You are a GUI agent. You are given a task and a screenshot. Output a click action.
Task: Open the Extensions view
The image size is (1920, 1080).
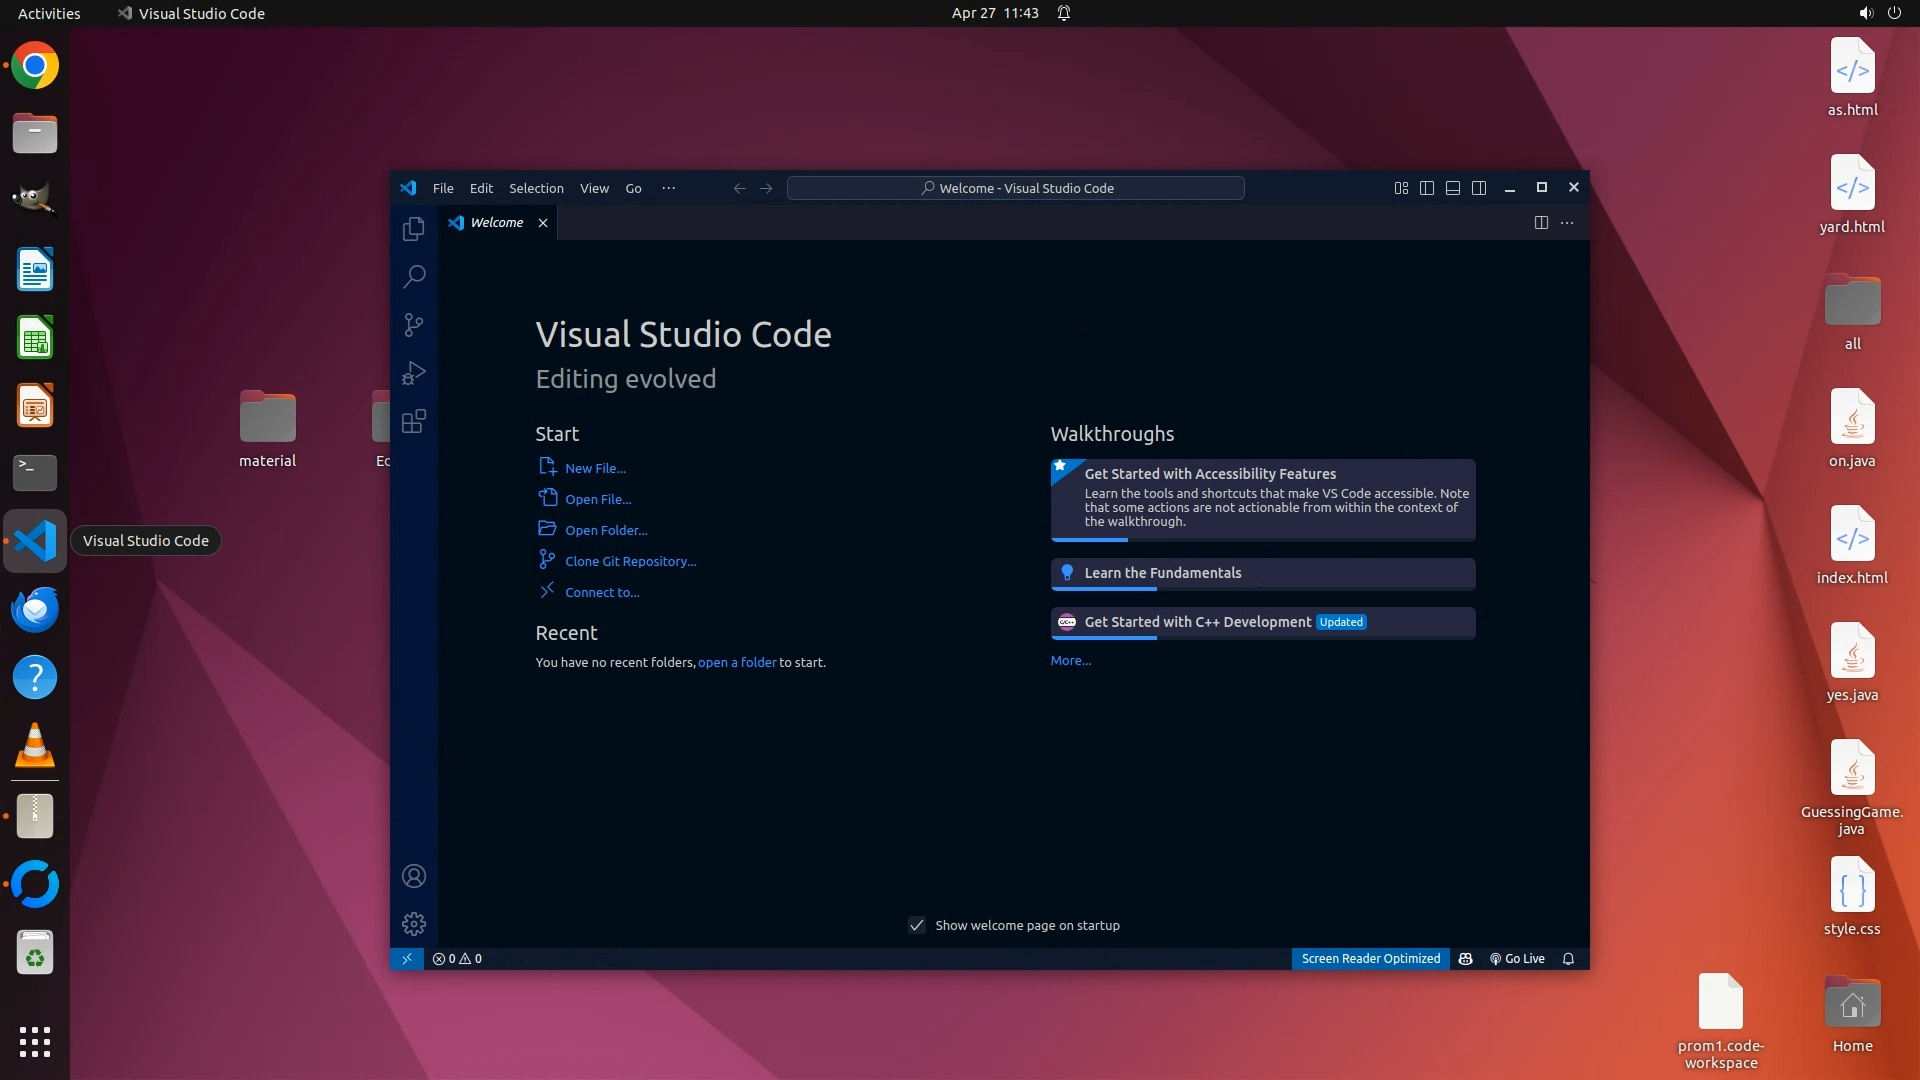click(413, 421)
